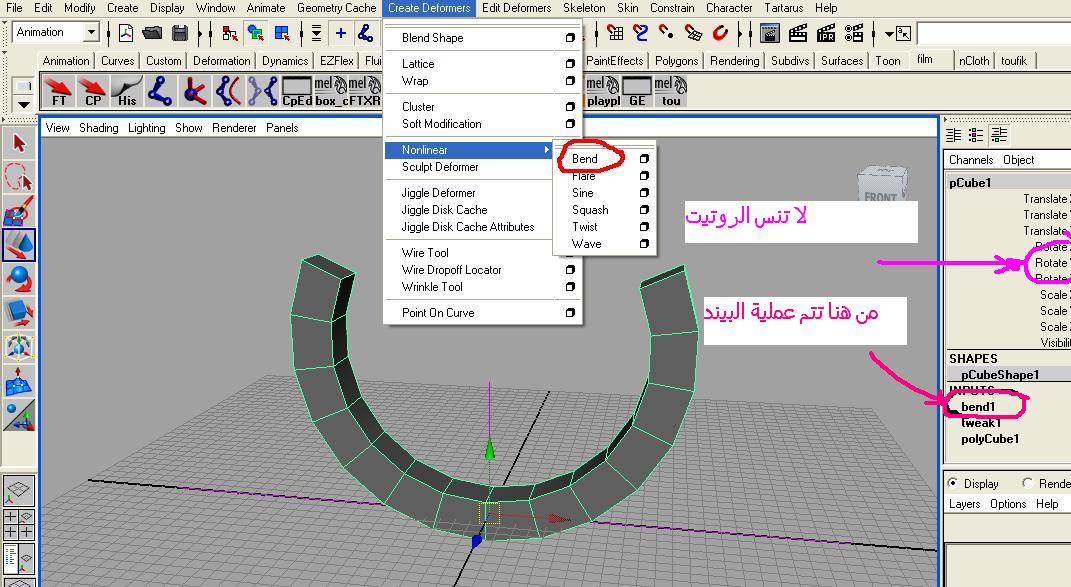Open the Rendering shelf tab

734,61
